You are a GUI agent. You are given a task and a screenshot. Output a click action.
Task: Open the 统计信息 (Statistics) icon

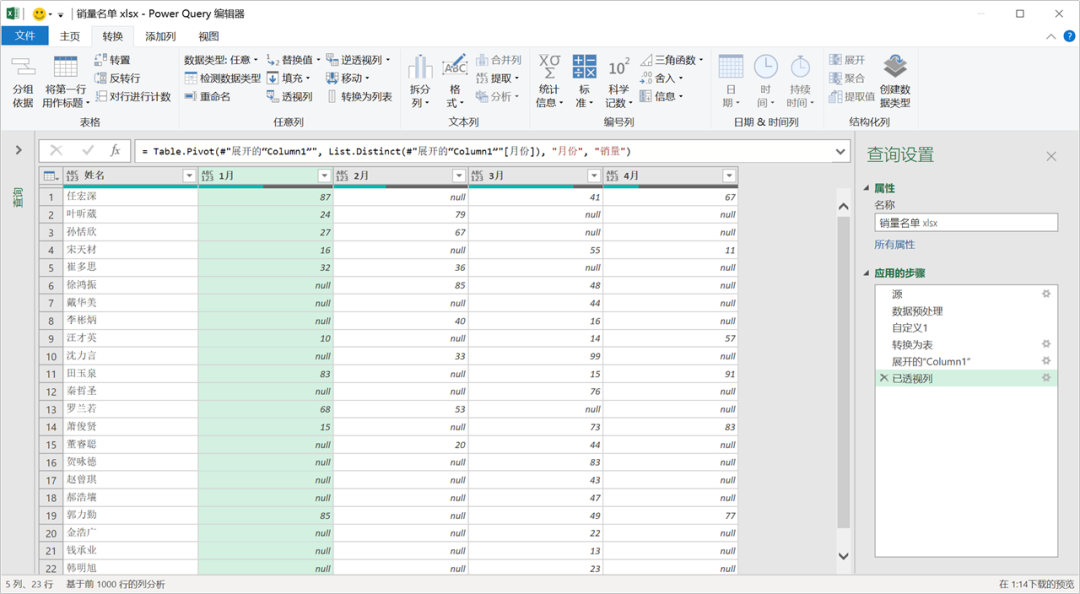pos(549,68)
